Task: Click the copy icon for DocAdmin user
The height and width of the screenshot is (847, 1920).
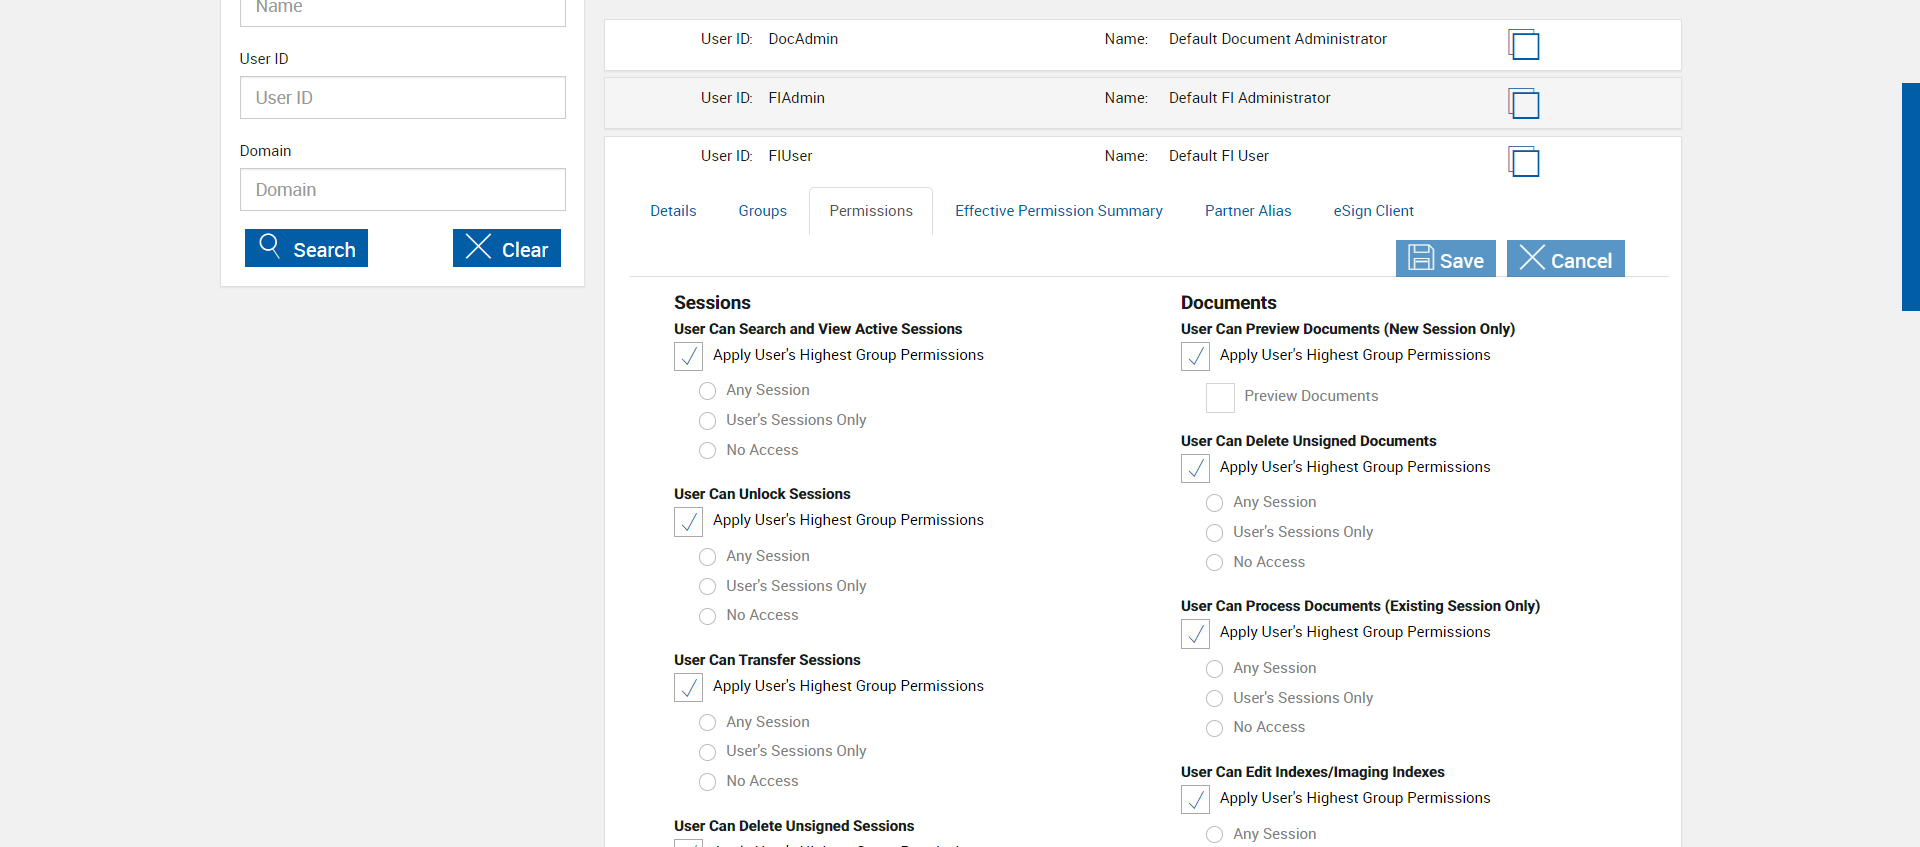Action: point(1523,45)
